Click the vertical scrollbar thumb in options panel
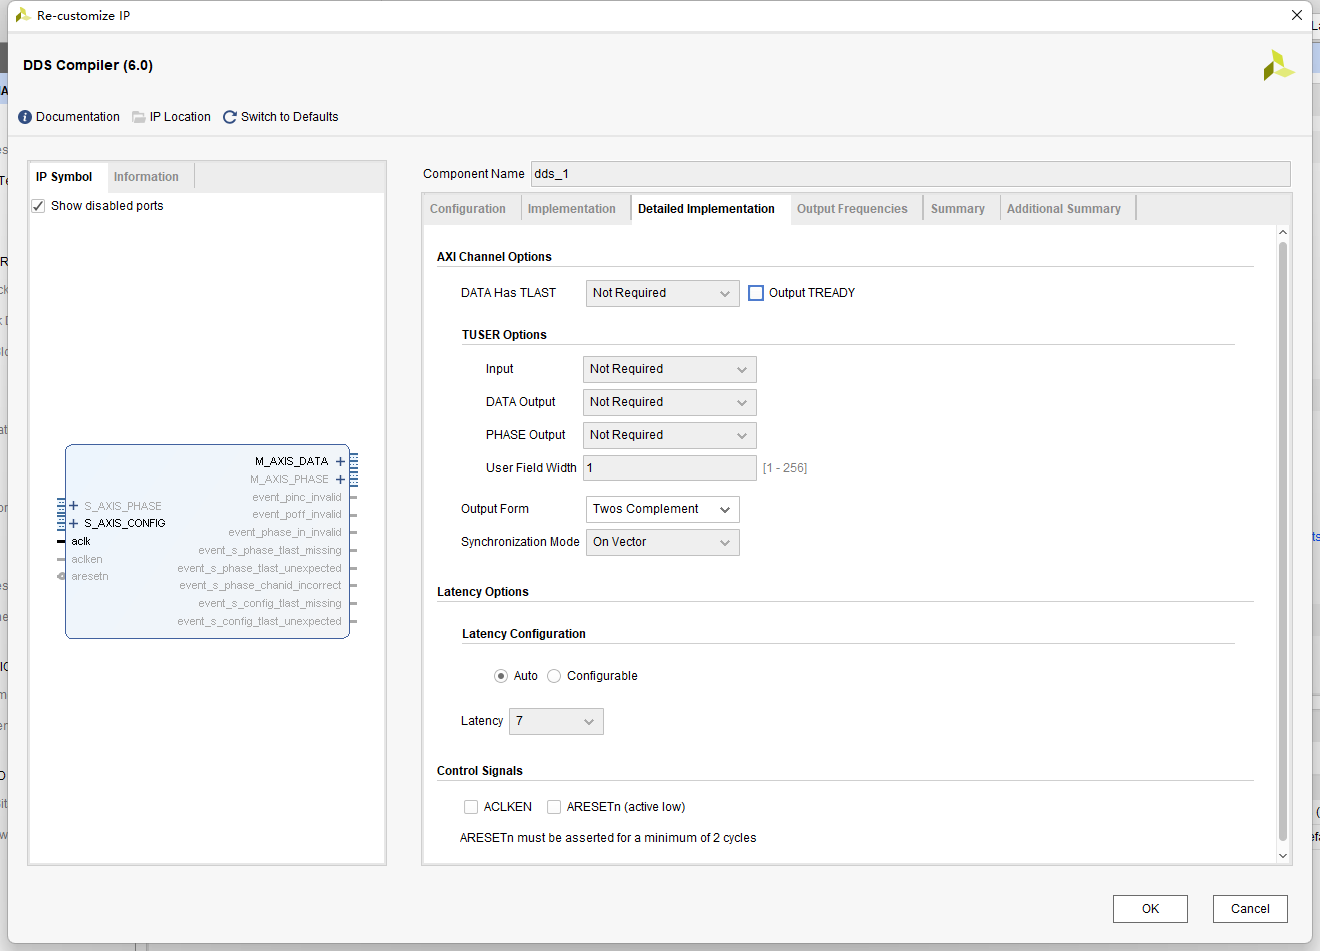This screenshot has height=951, width=1320. [1283, 540]
